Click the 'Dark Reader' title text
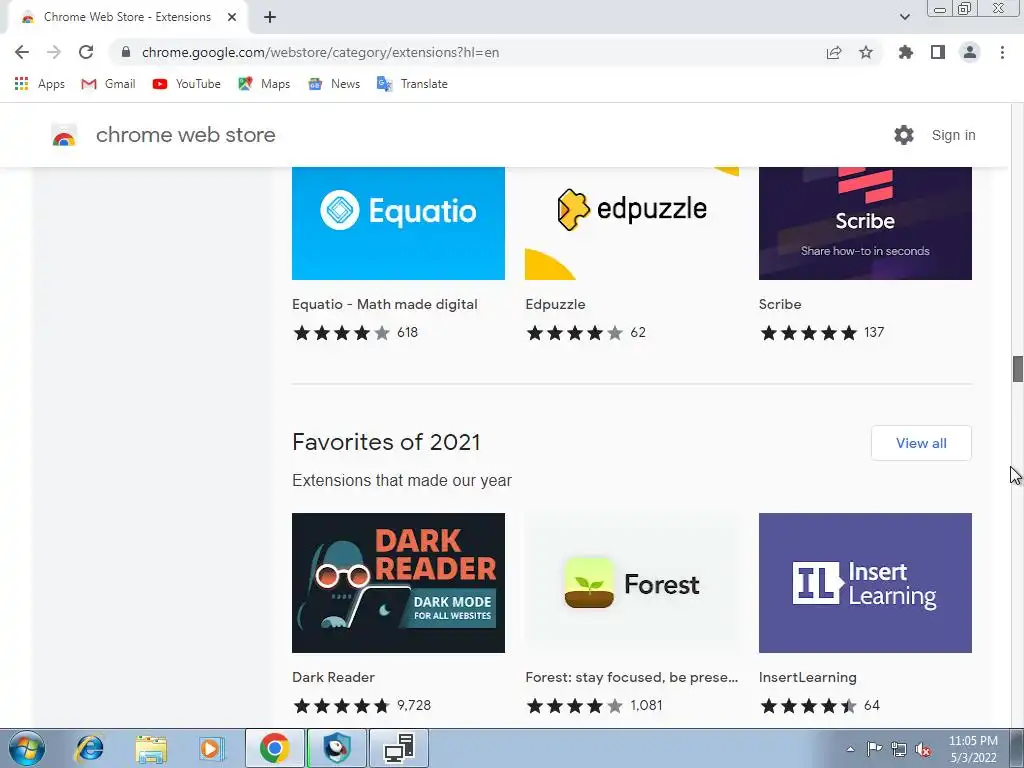The width and height of the screenshot is (1024, 768). coord(333,677)
